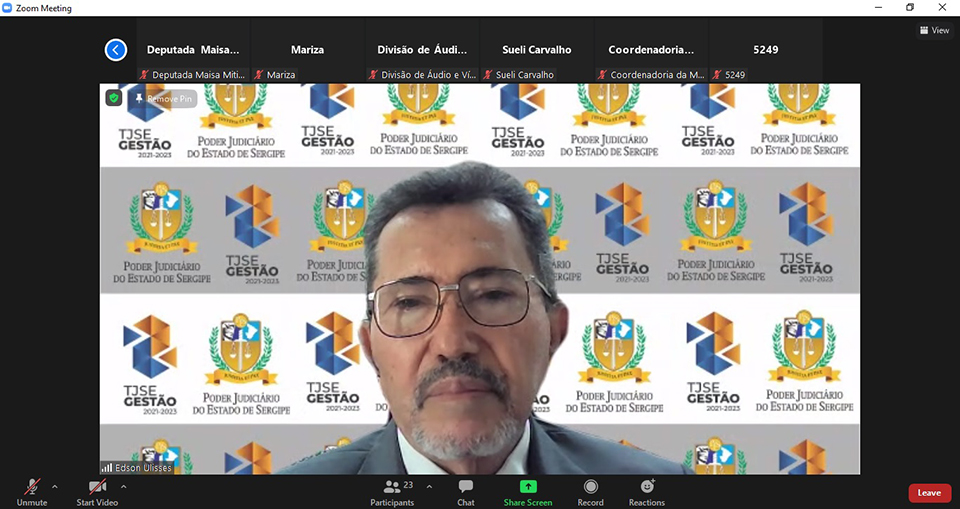Unmute the microphone
The height and width of the screenshot is (509, 960).
32,489
